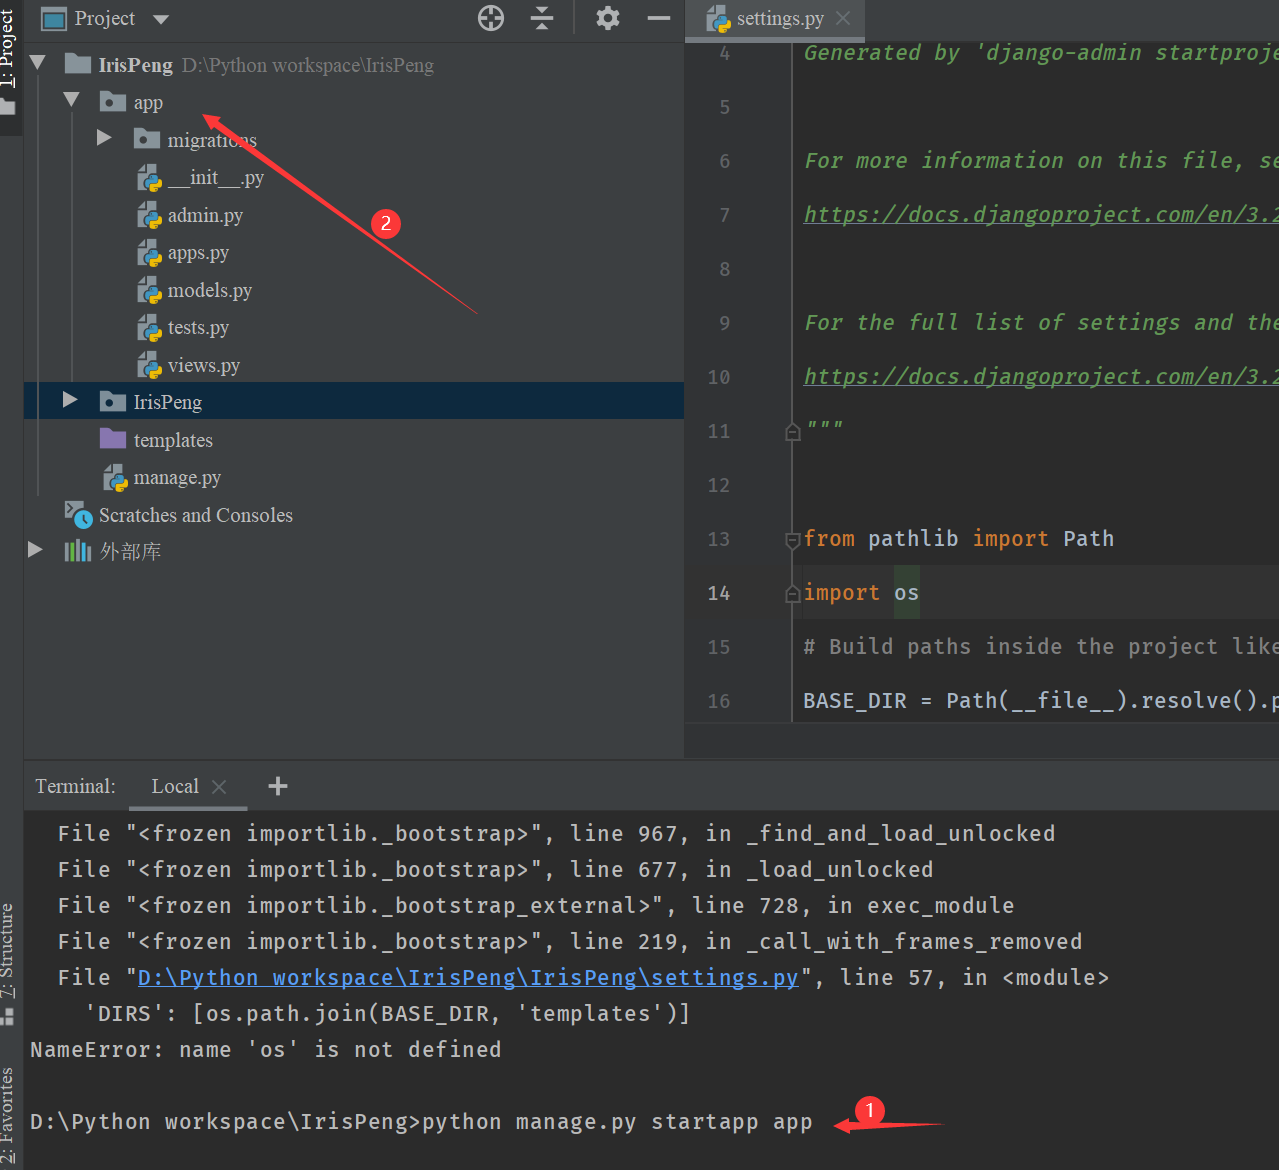Add a new terminal session

click(278, 786)
